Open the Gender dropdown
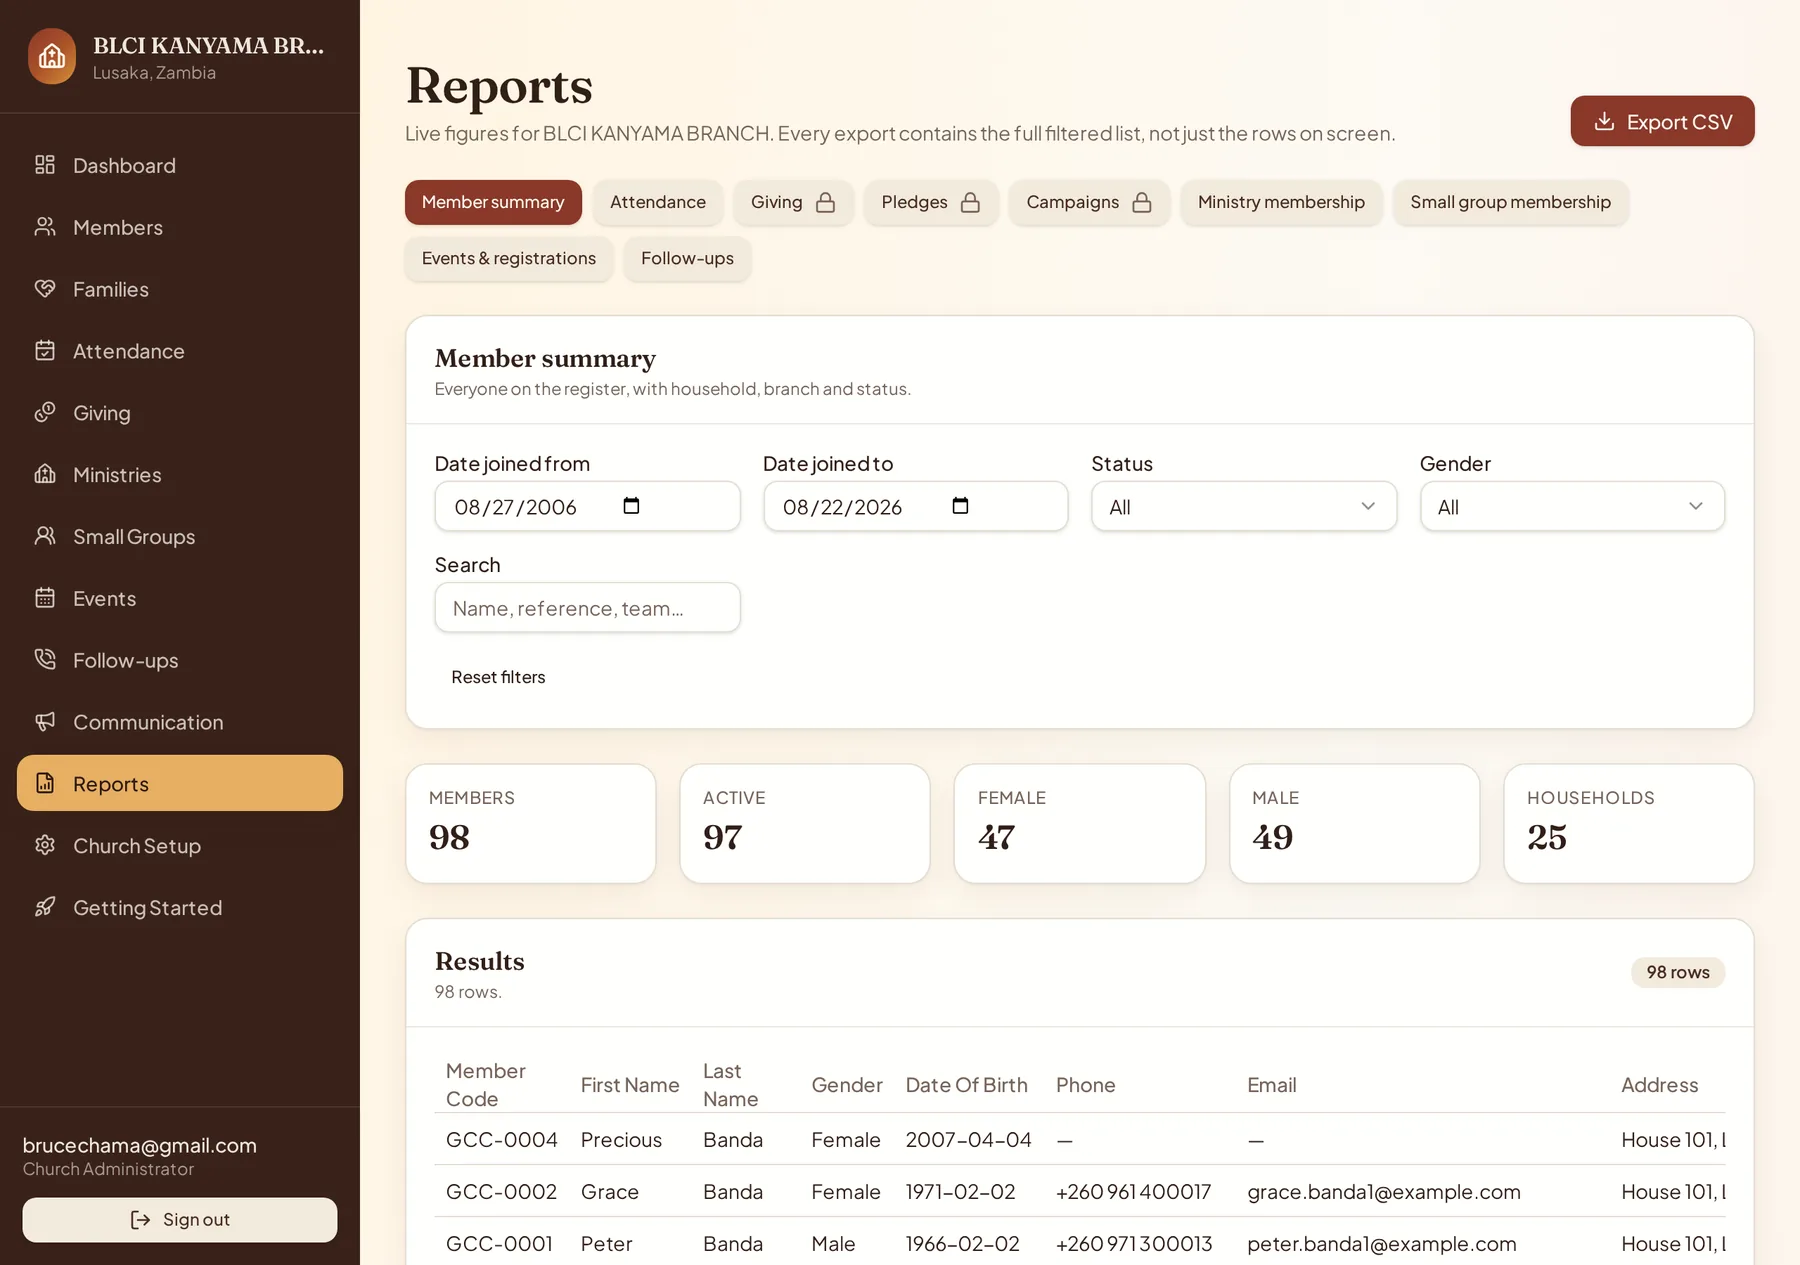Image resolution: width=1800 pixels, height=1265 pixels. click(x=1572, y=507)
